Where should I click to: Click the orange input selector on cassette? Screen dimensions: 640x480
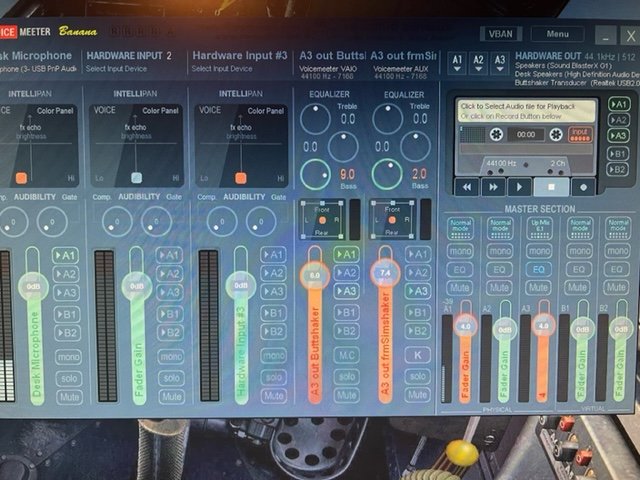580,134
